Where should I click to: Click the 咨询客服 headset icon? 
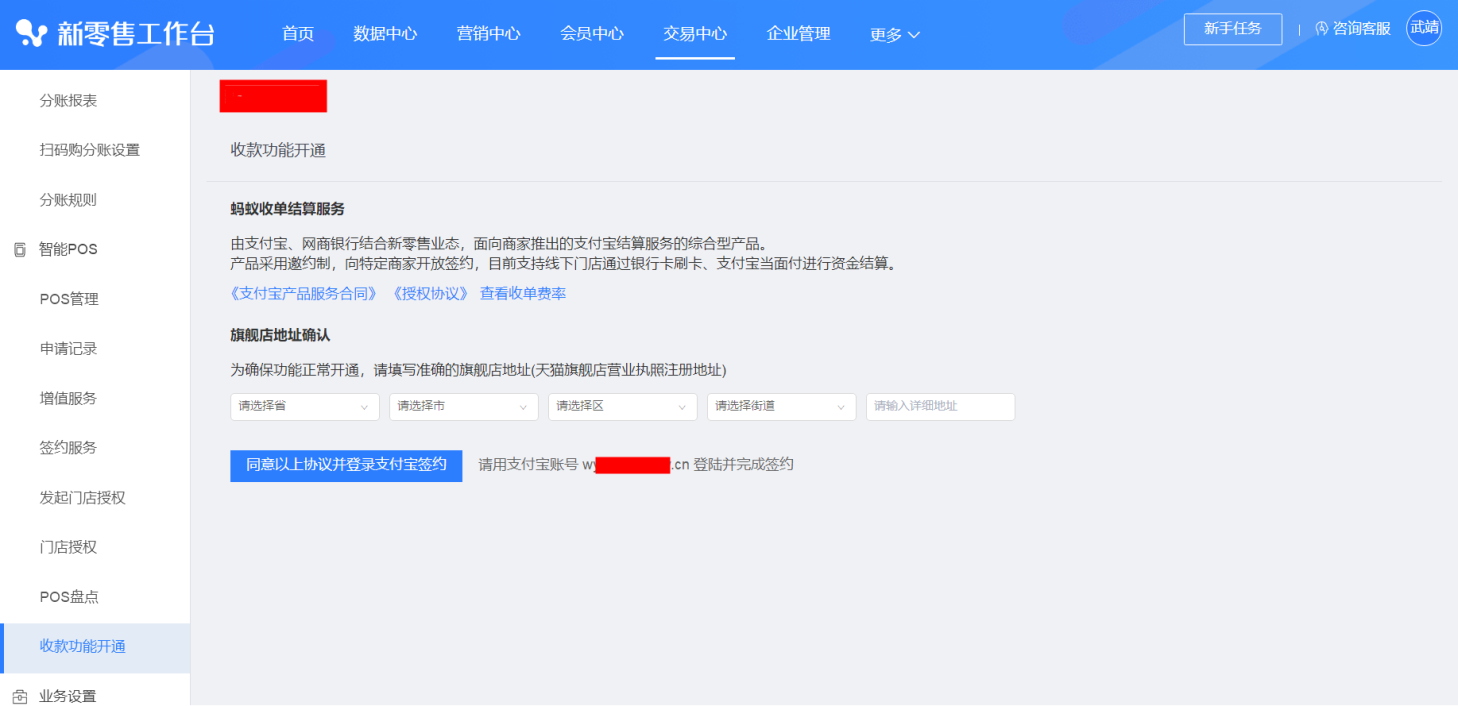click(1322, 29)
